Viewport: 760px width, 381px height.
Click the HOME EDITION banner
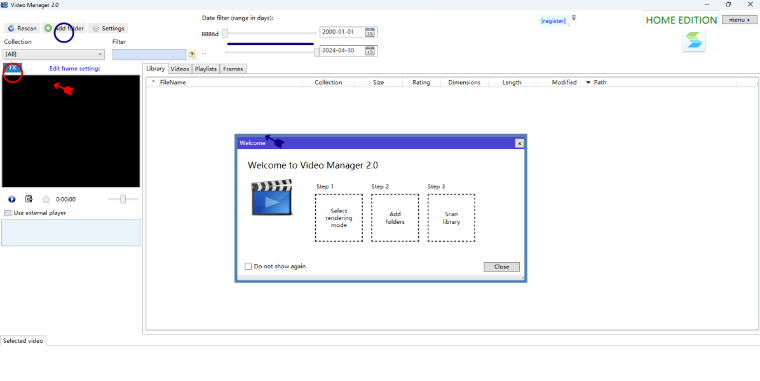[681, 20]
